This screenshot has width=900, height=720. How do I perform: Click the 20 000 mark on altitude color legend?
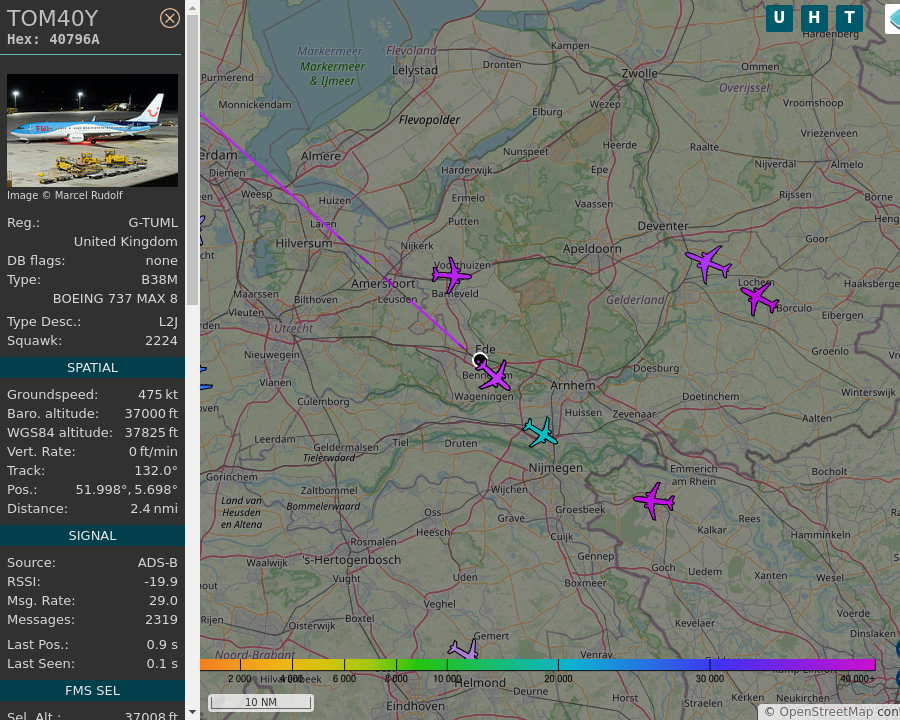pos(558,678)
